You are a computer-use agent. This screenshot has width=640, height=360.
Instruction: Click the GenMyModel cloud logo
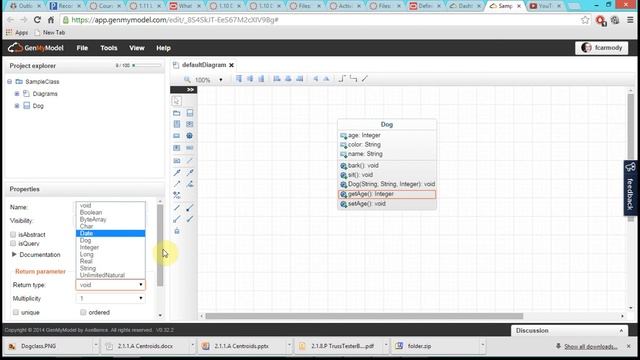coord(16,48)
